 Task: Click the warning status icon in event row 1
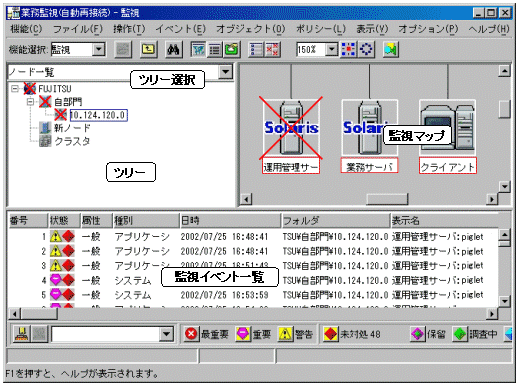pos(56,236)
